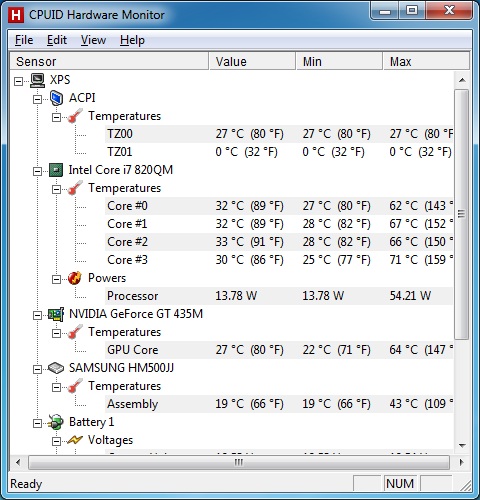Select the Assembly temperature row
Viewport: 480px width, 500px height.
coord(279,404)
